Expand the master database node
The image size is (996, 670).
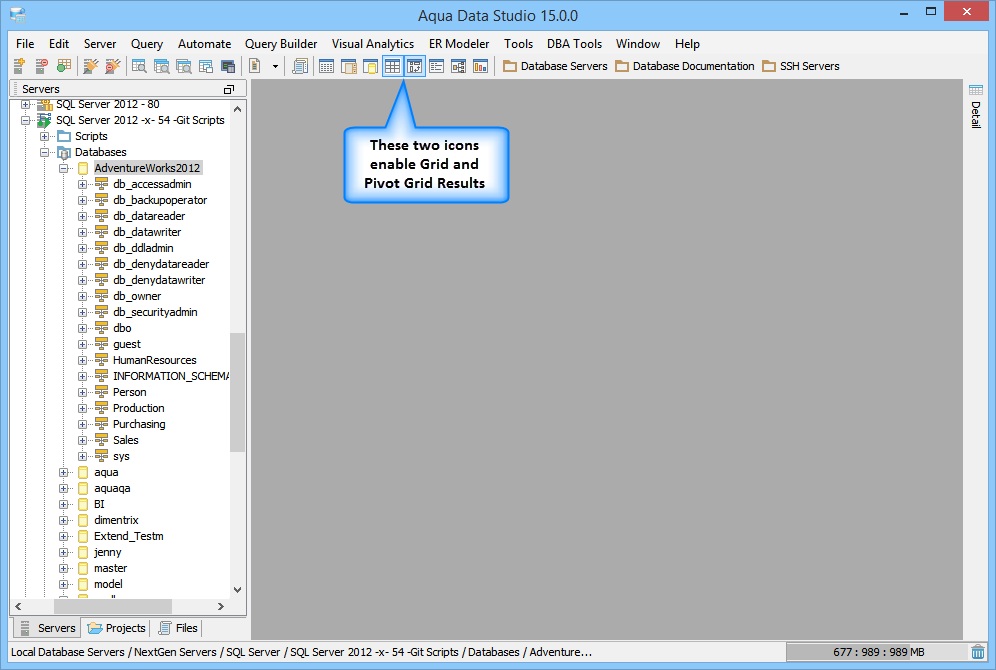point(64,568)
